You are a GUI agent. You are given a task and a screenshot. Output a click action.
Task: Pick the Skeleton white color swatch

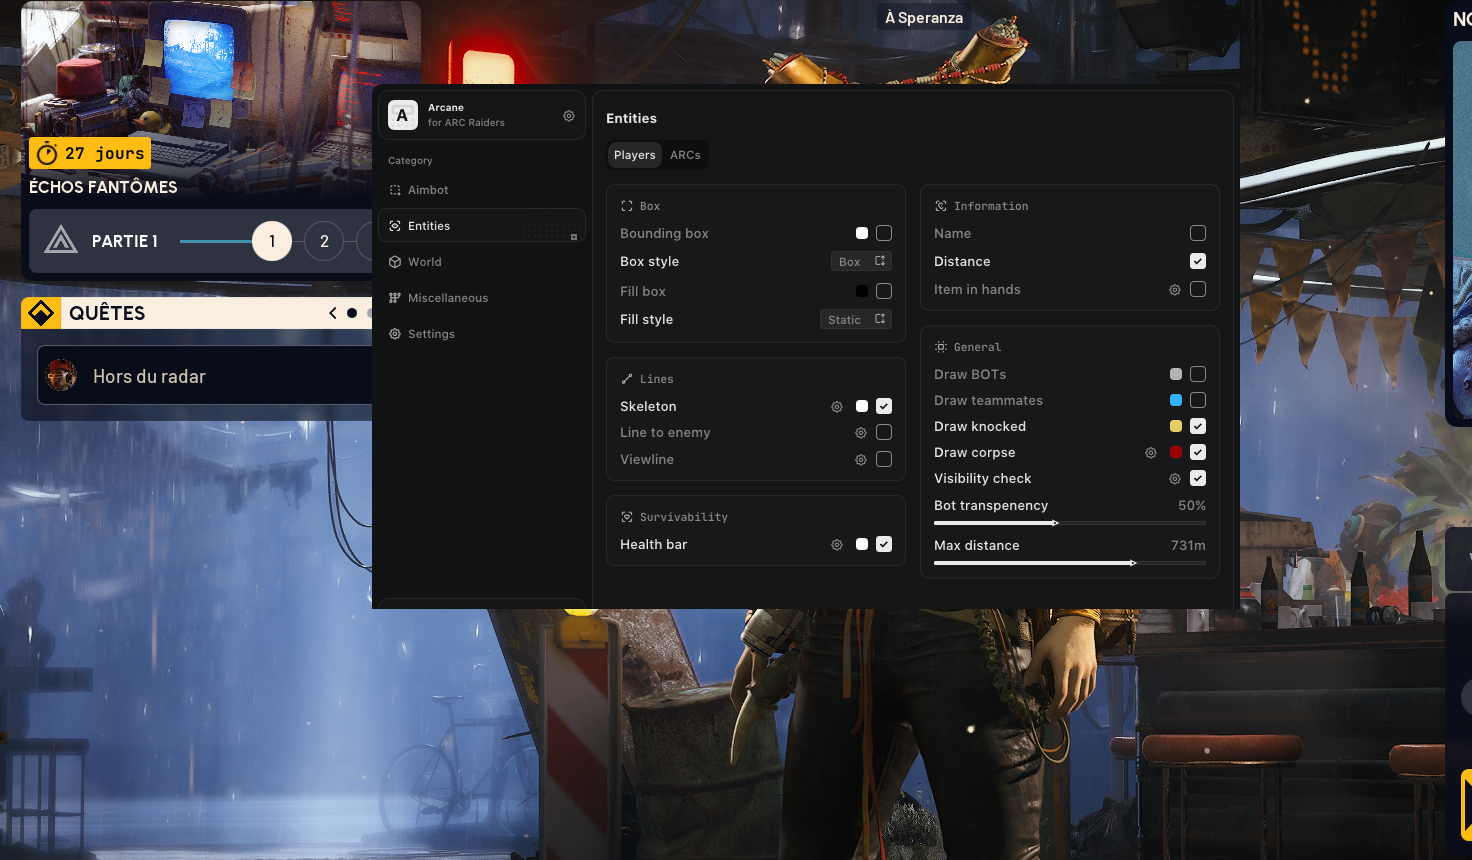pos(862,406)
